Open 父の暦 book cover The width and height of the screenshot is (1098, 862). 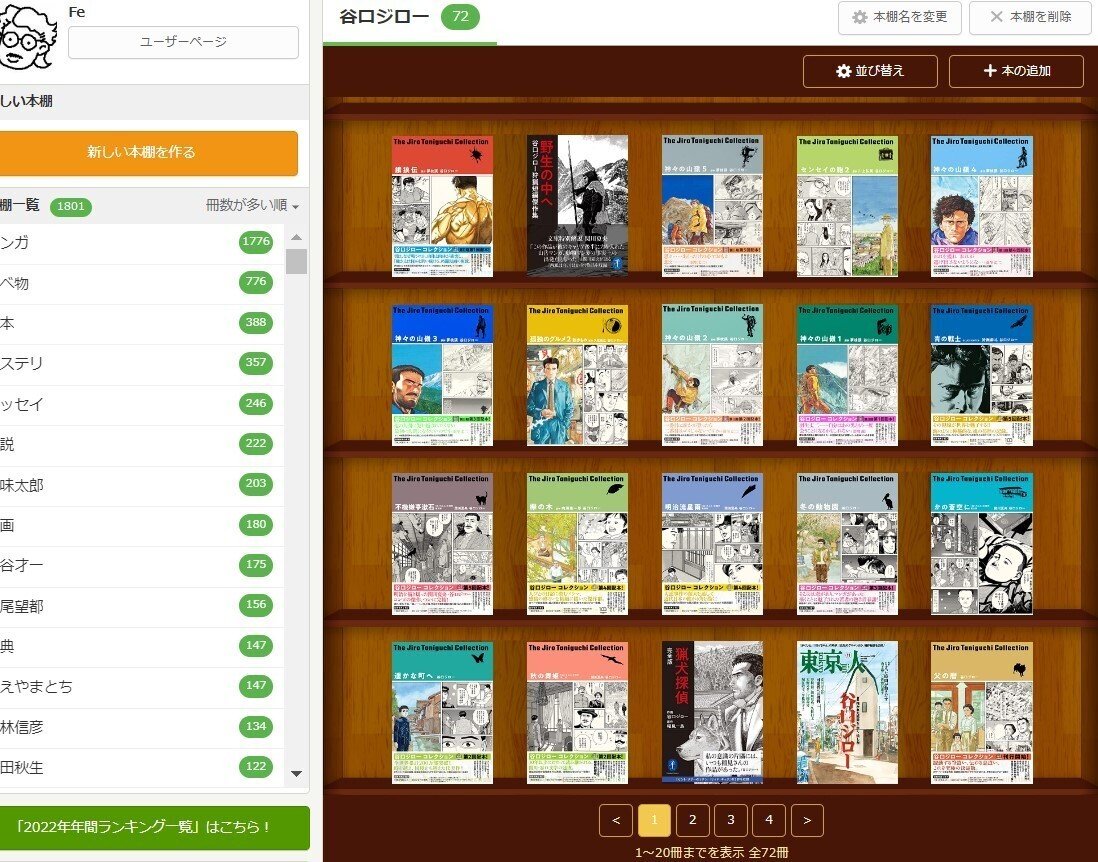(982, 713)
